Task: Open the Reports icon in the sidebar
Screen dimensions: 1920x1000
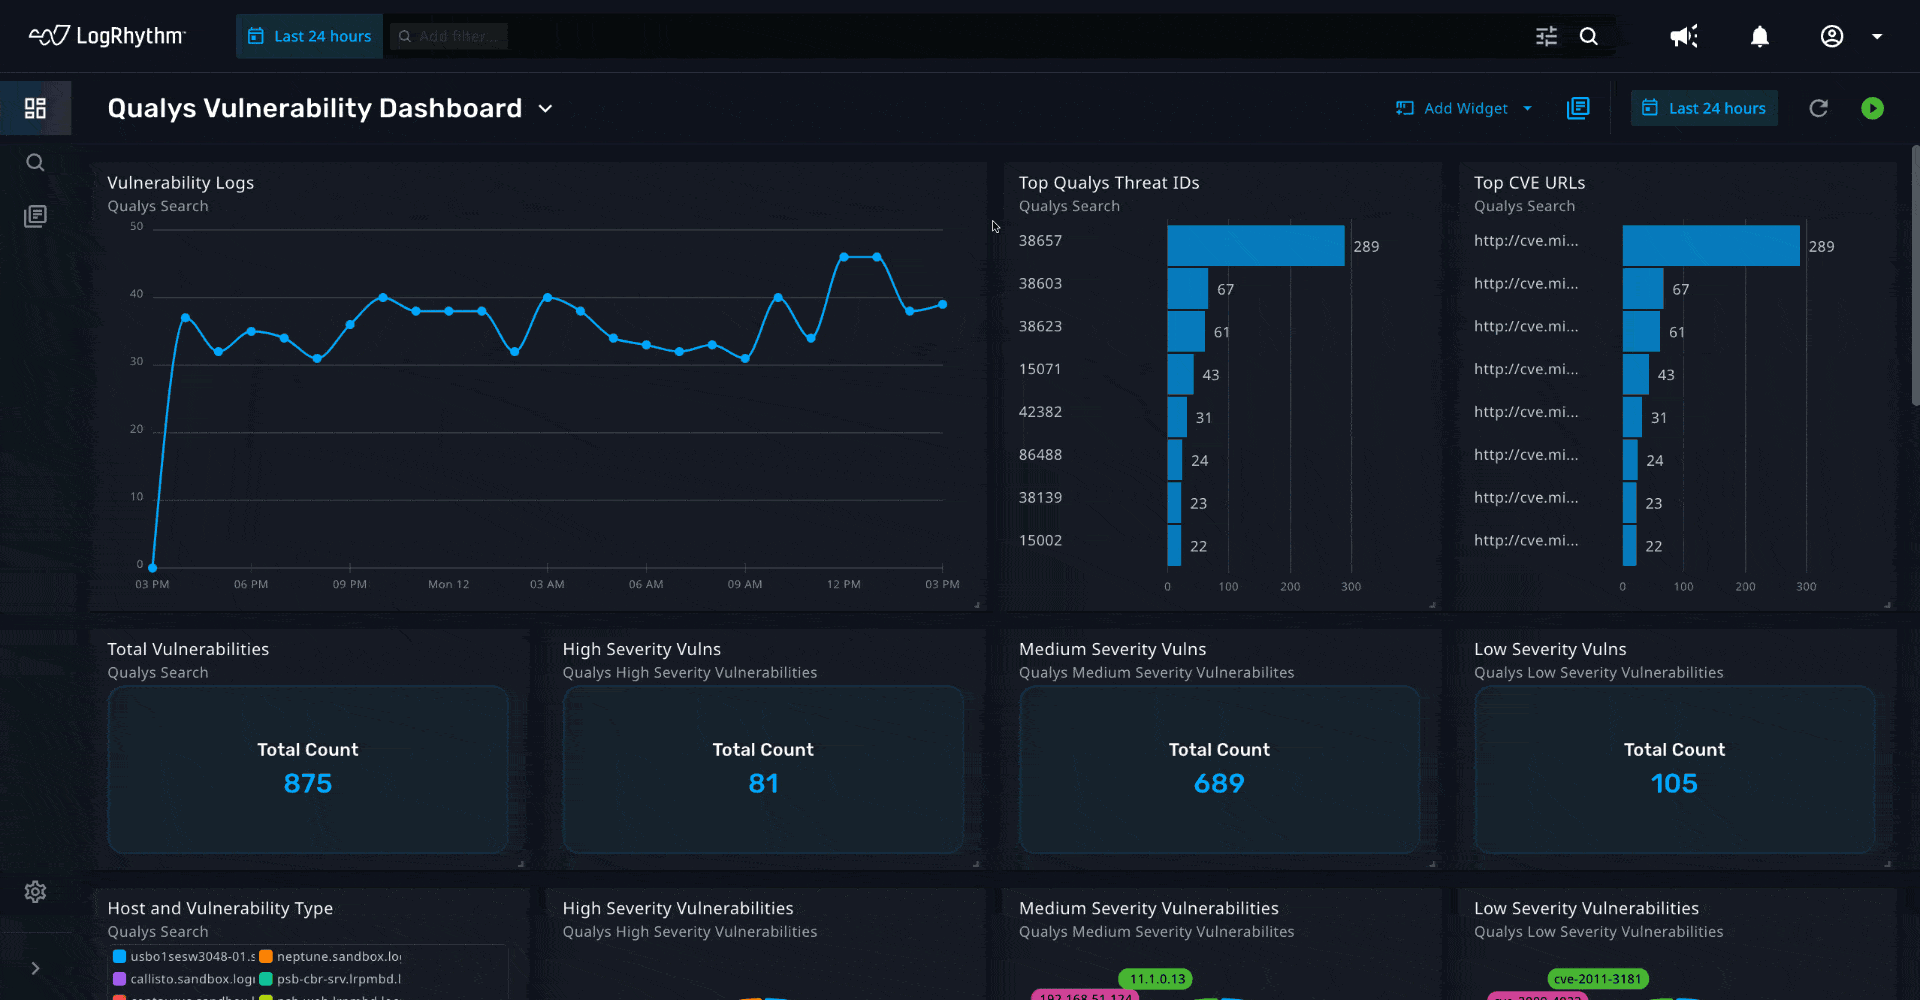Action: [36, 215]
